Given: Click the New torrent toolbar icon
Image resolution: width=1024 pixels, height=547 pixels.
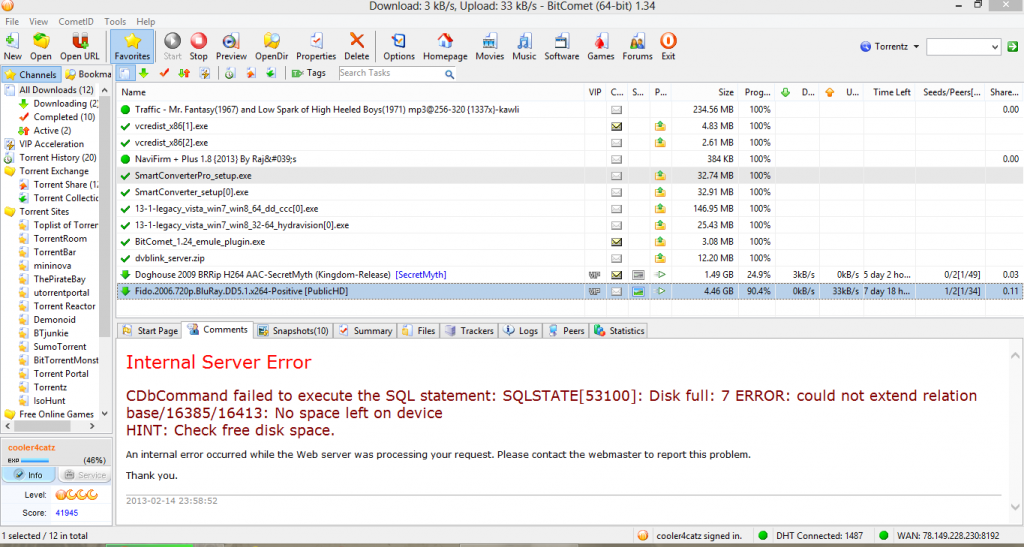Looking at the screenshot, I should coord(12,46).
